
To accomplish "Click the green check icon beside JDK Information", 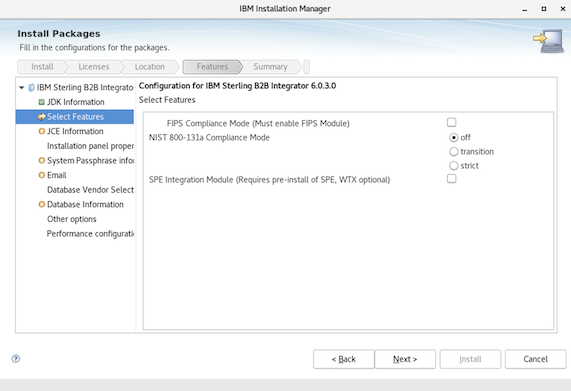I will click(42, 102).
